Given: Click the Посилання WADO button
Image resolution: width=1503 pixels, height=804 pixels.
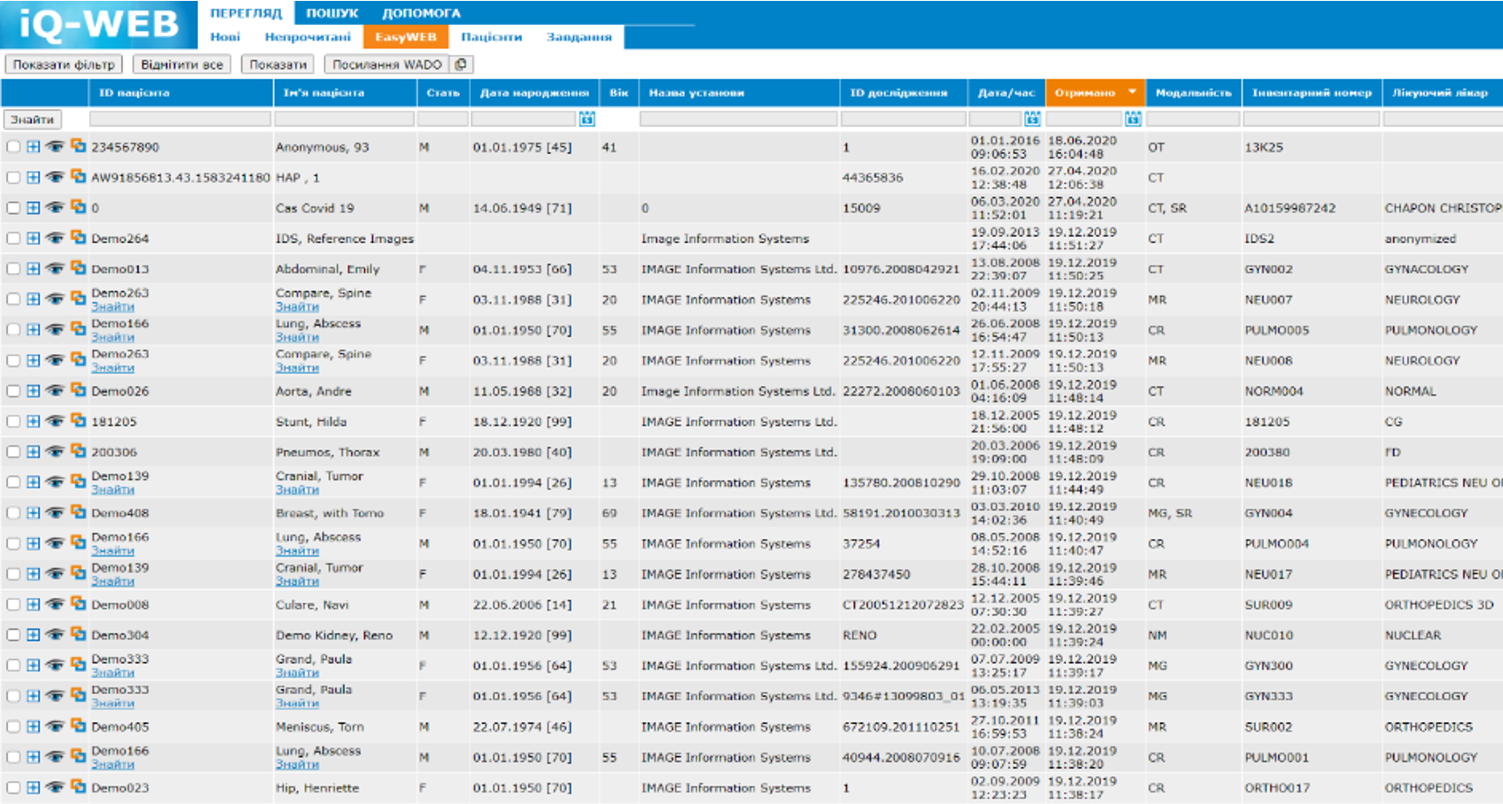Looking at the screenshot, I should (x=387, y=64).
